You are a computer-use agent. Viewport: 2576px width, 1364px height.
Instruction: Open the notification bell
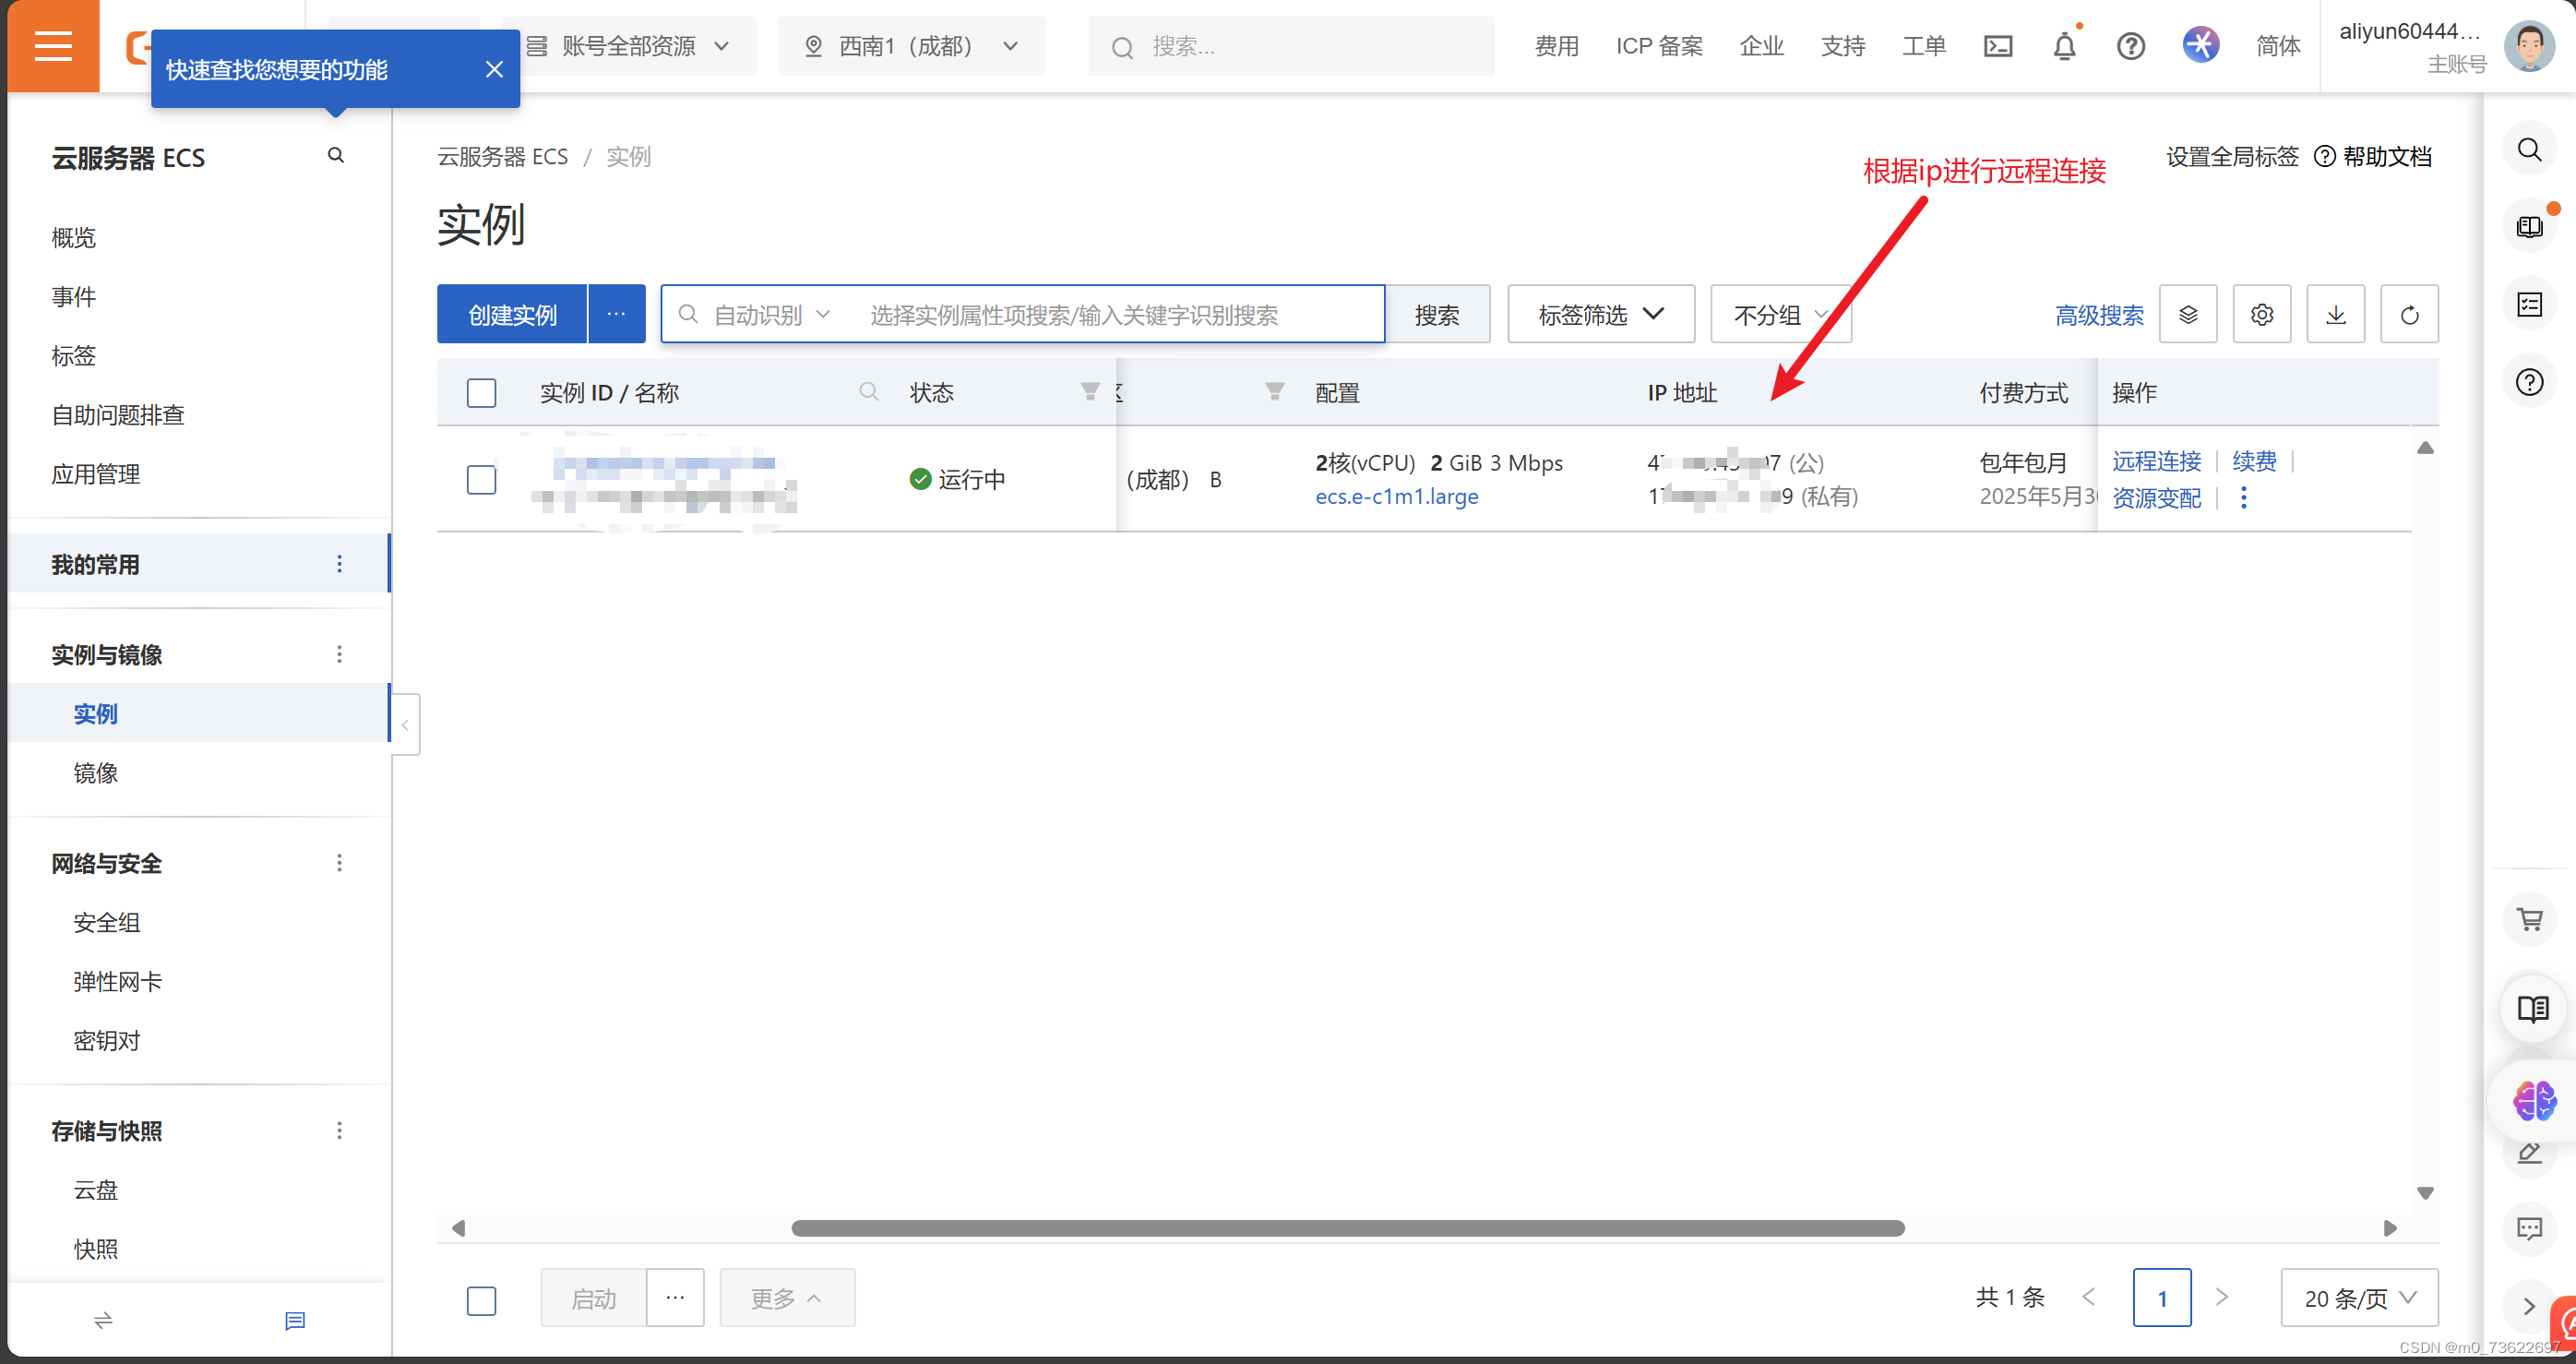click(2064, 46)
